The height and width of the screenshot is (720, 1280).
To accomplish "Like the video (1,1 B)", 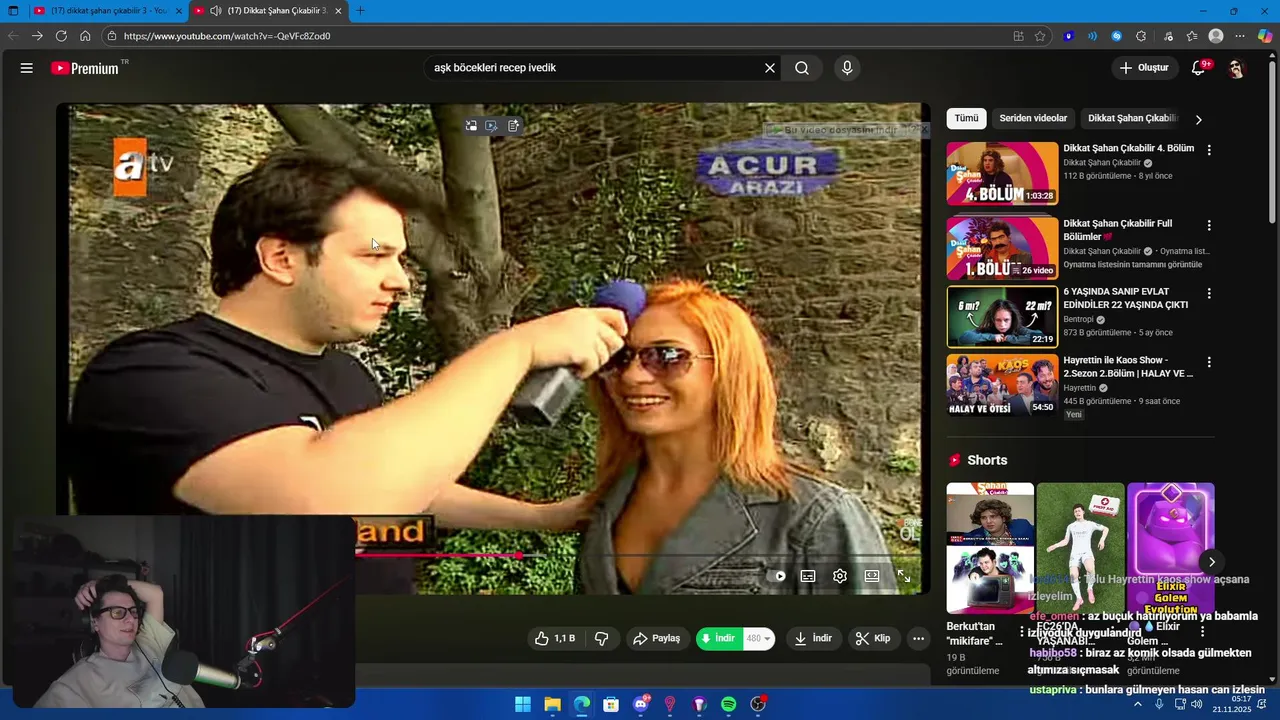I will (x=555, y=638).
